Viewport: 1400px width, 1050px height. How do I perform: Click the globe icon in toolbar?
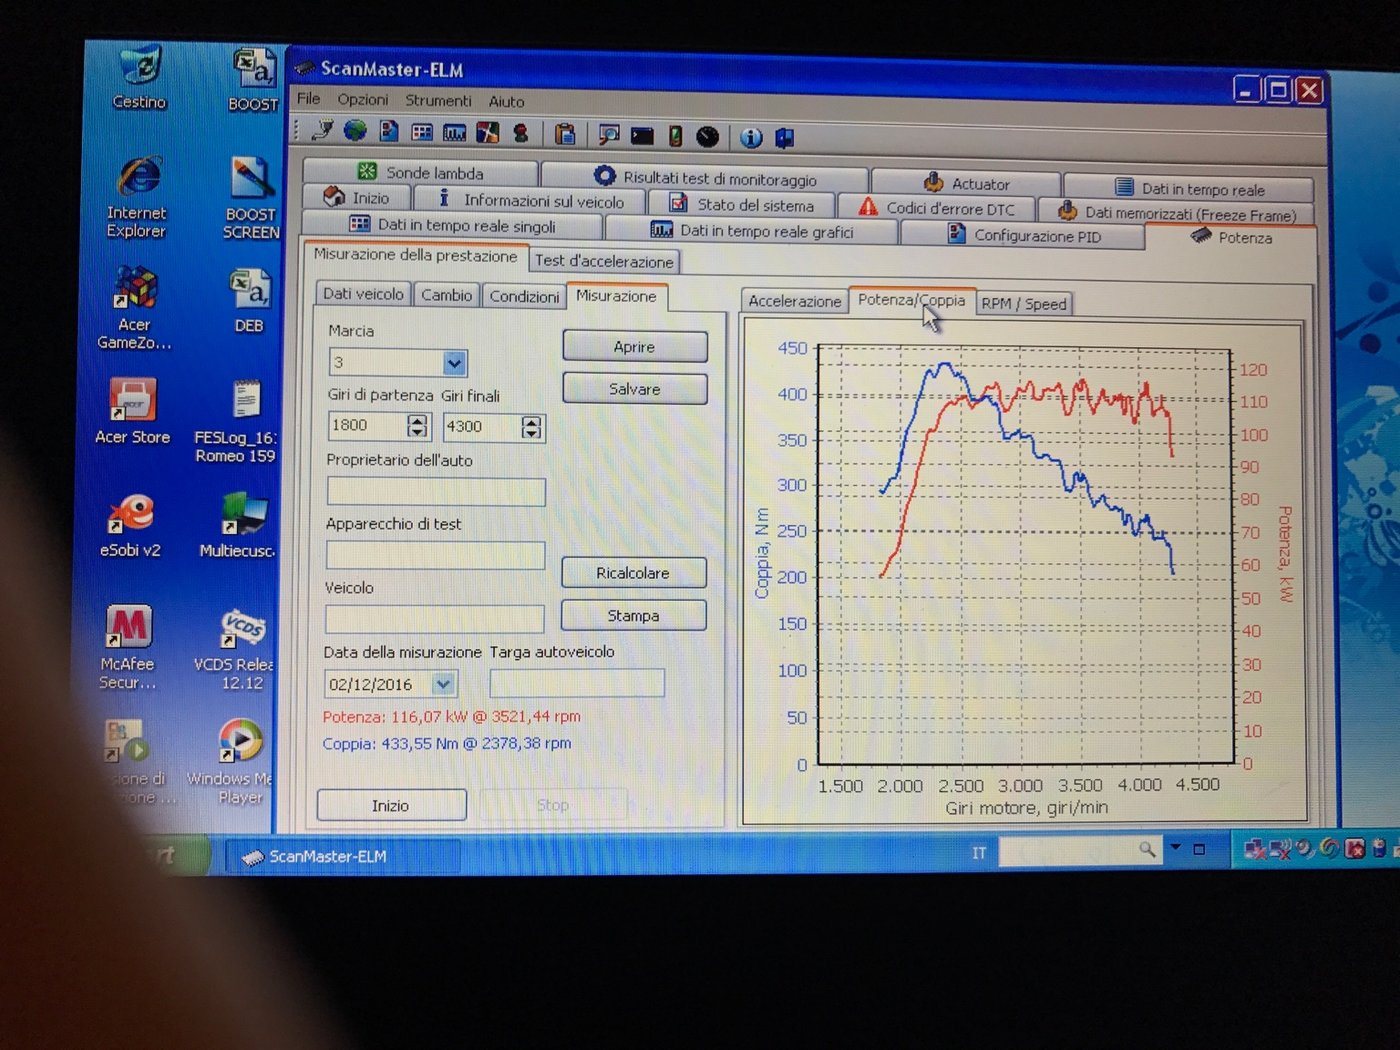(x=355, y=131)
